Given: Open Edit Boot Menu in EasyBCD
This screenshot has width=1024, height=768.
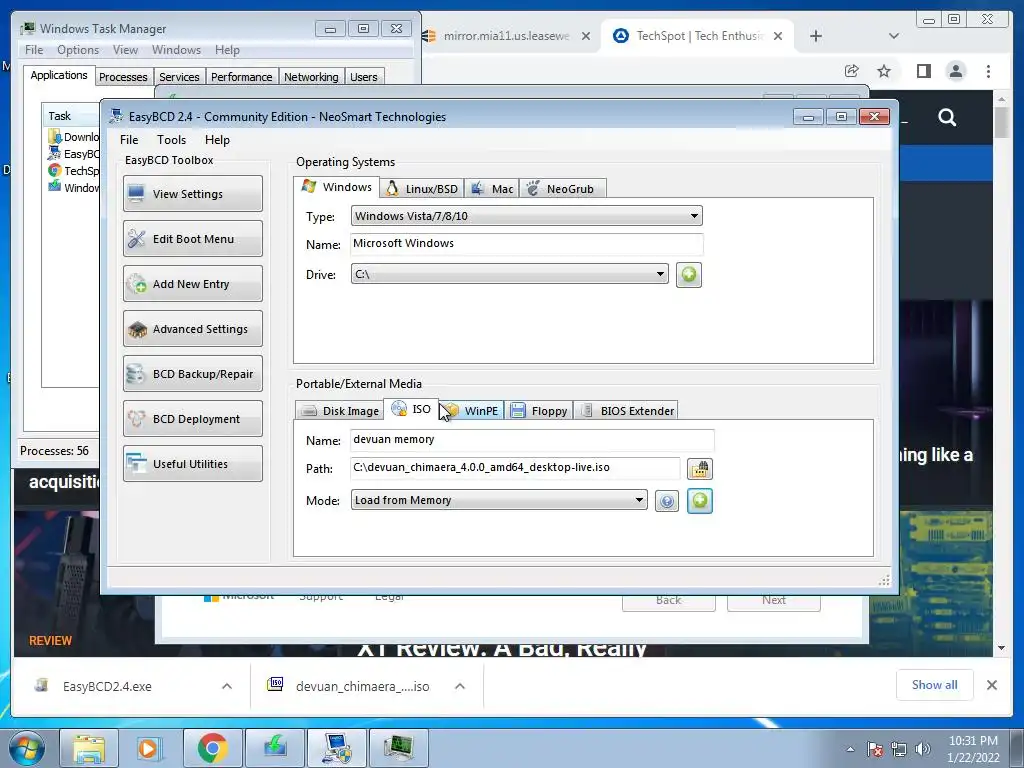Looking at the screenshot, I should point(193,238).
